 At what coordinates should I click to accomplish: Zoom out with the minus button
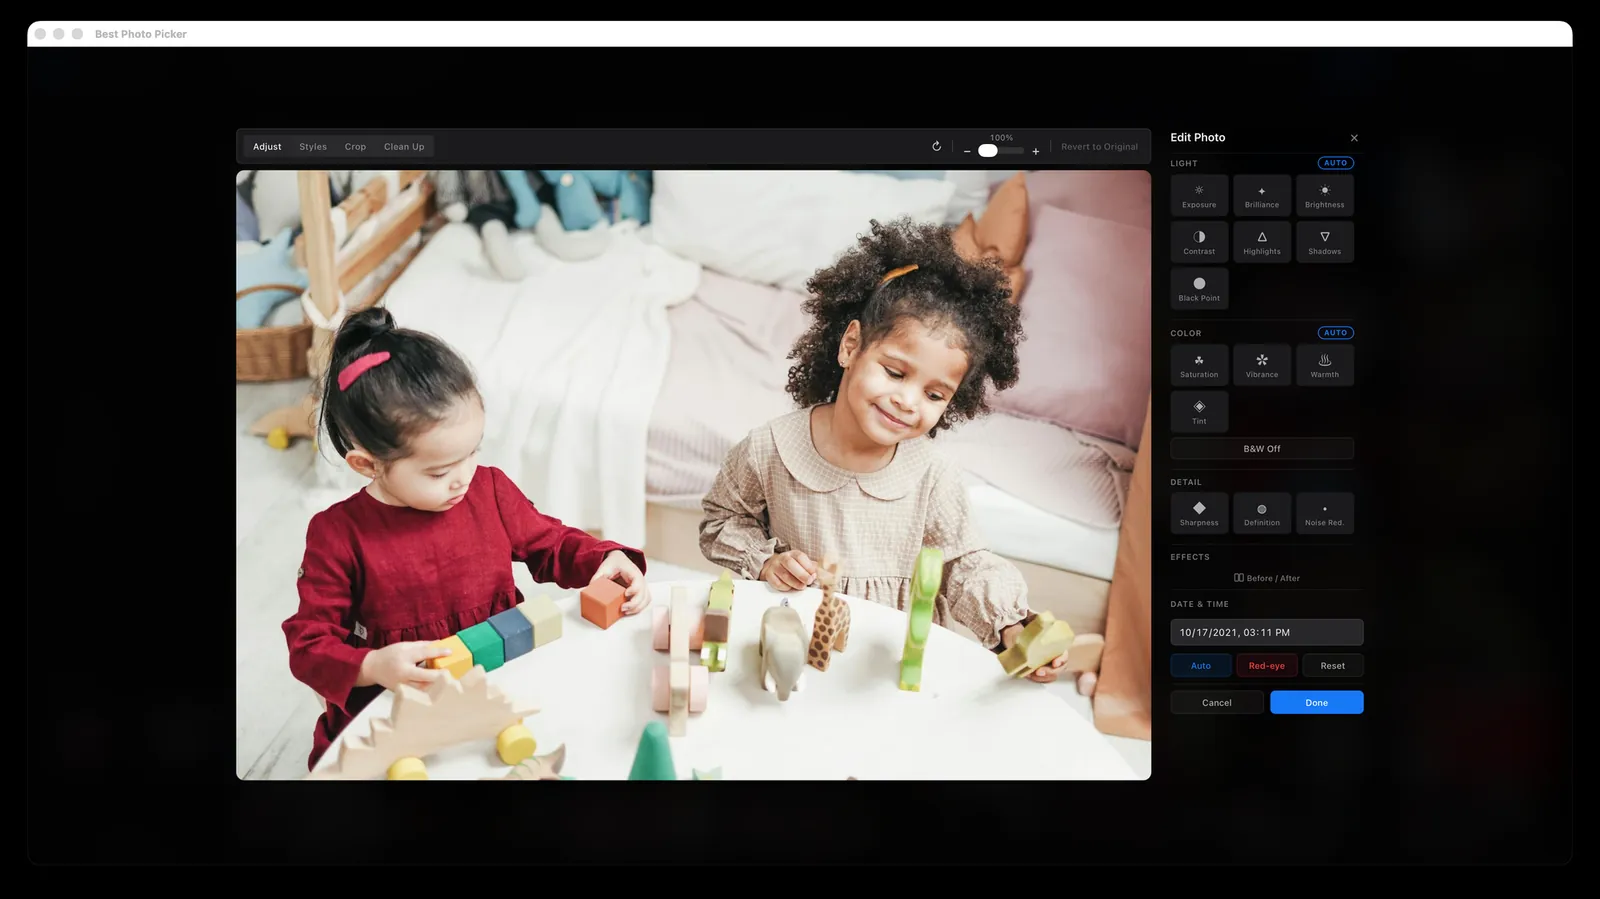click(967, 151)
